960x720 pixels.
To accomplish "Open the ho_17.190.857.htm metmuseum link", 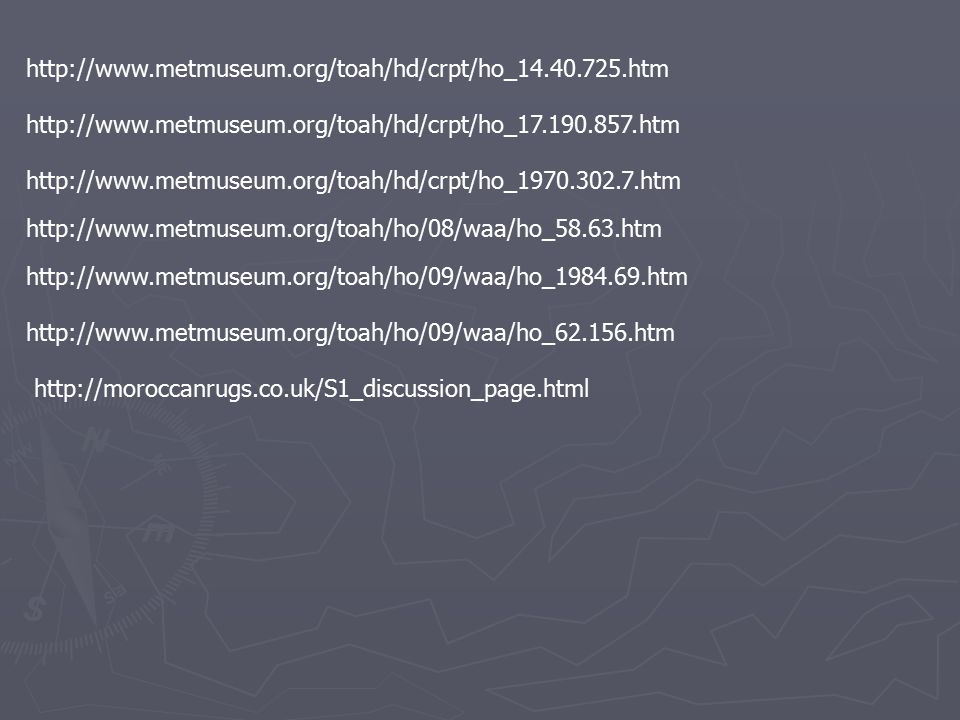I will pyautogui.click(x=353, y=125).
